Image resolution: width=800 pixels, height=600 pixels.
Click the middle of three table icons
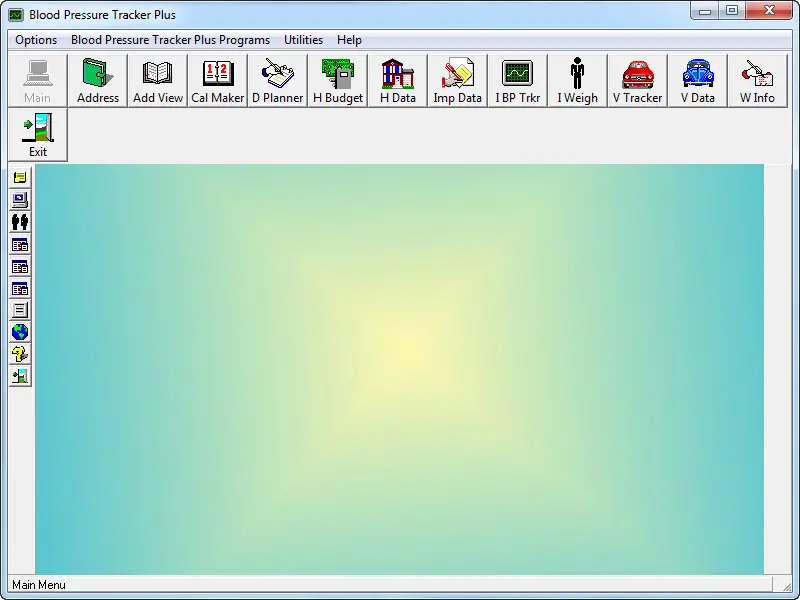20,266
